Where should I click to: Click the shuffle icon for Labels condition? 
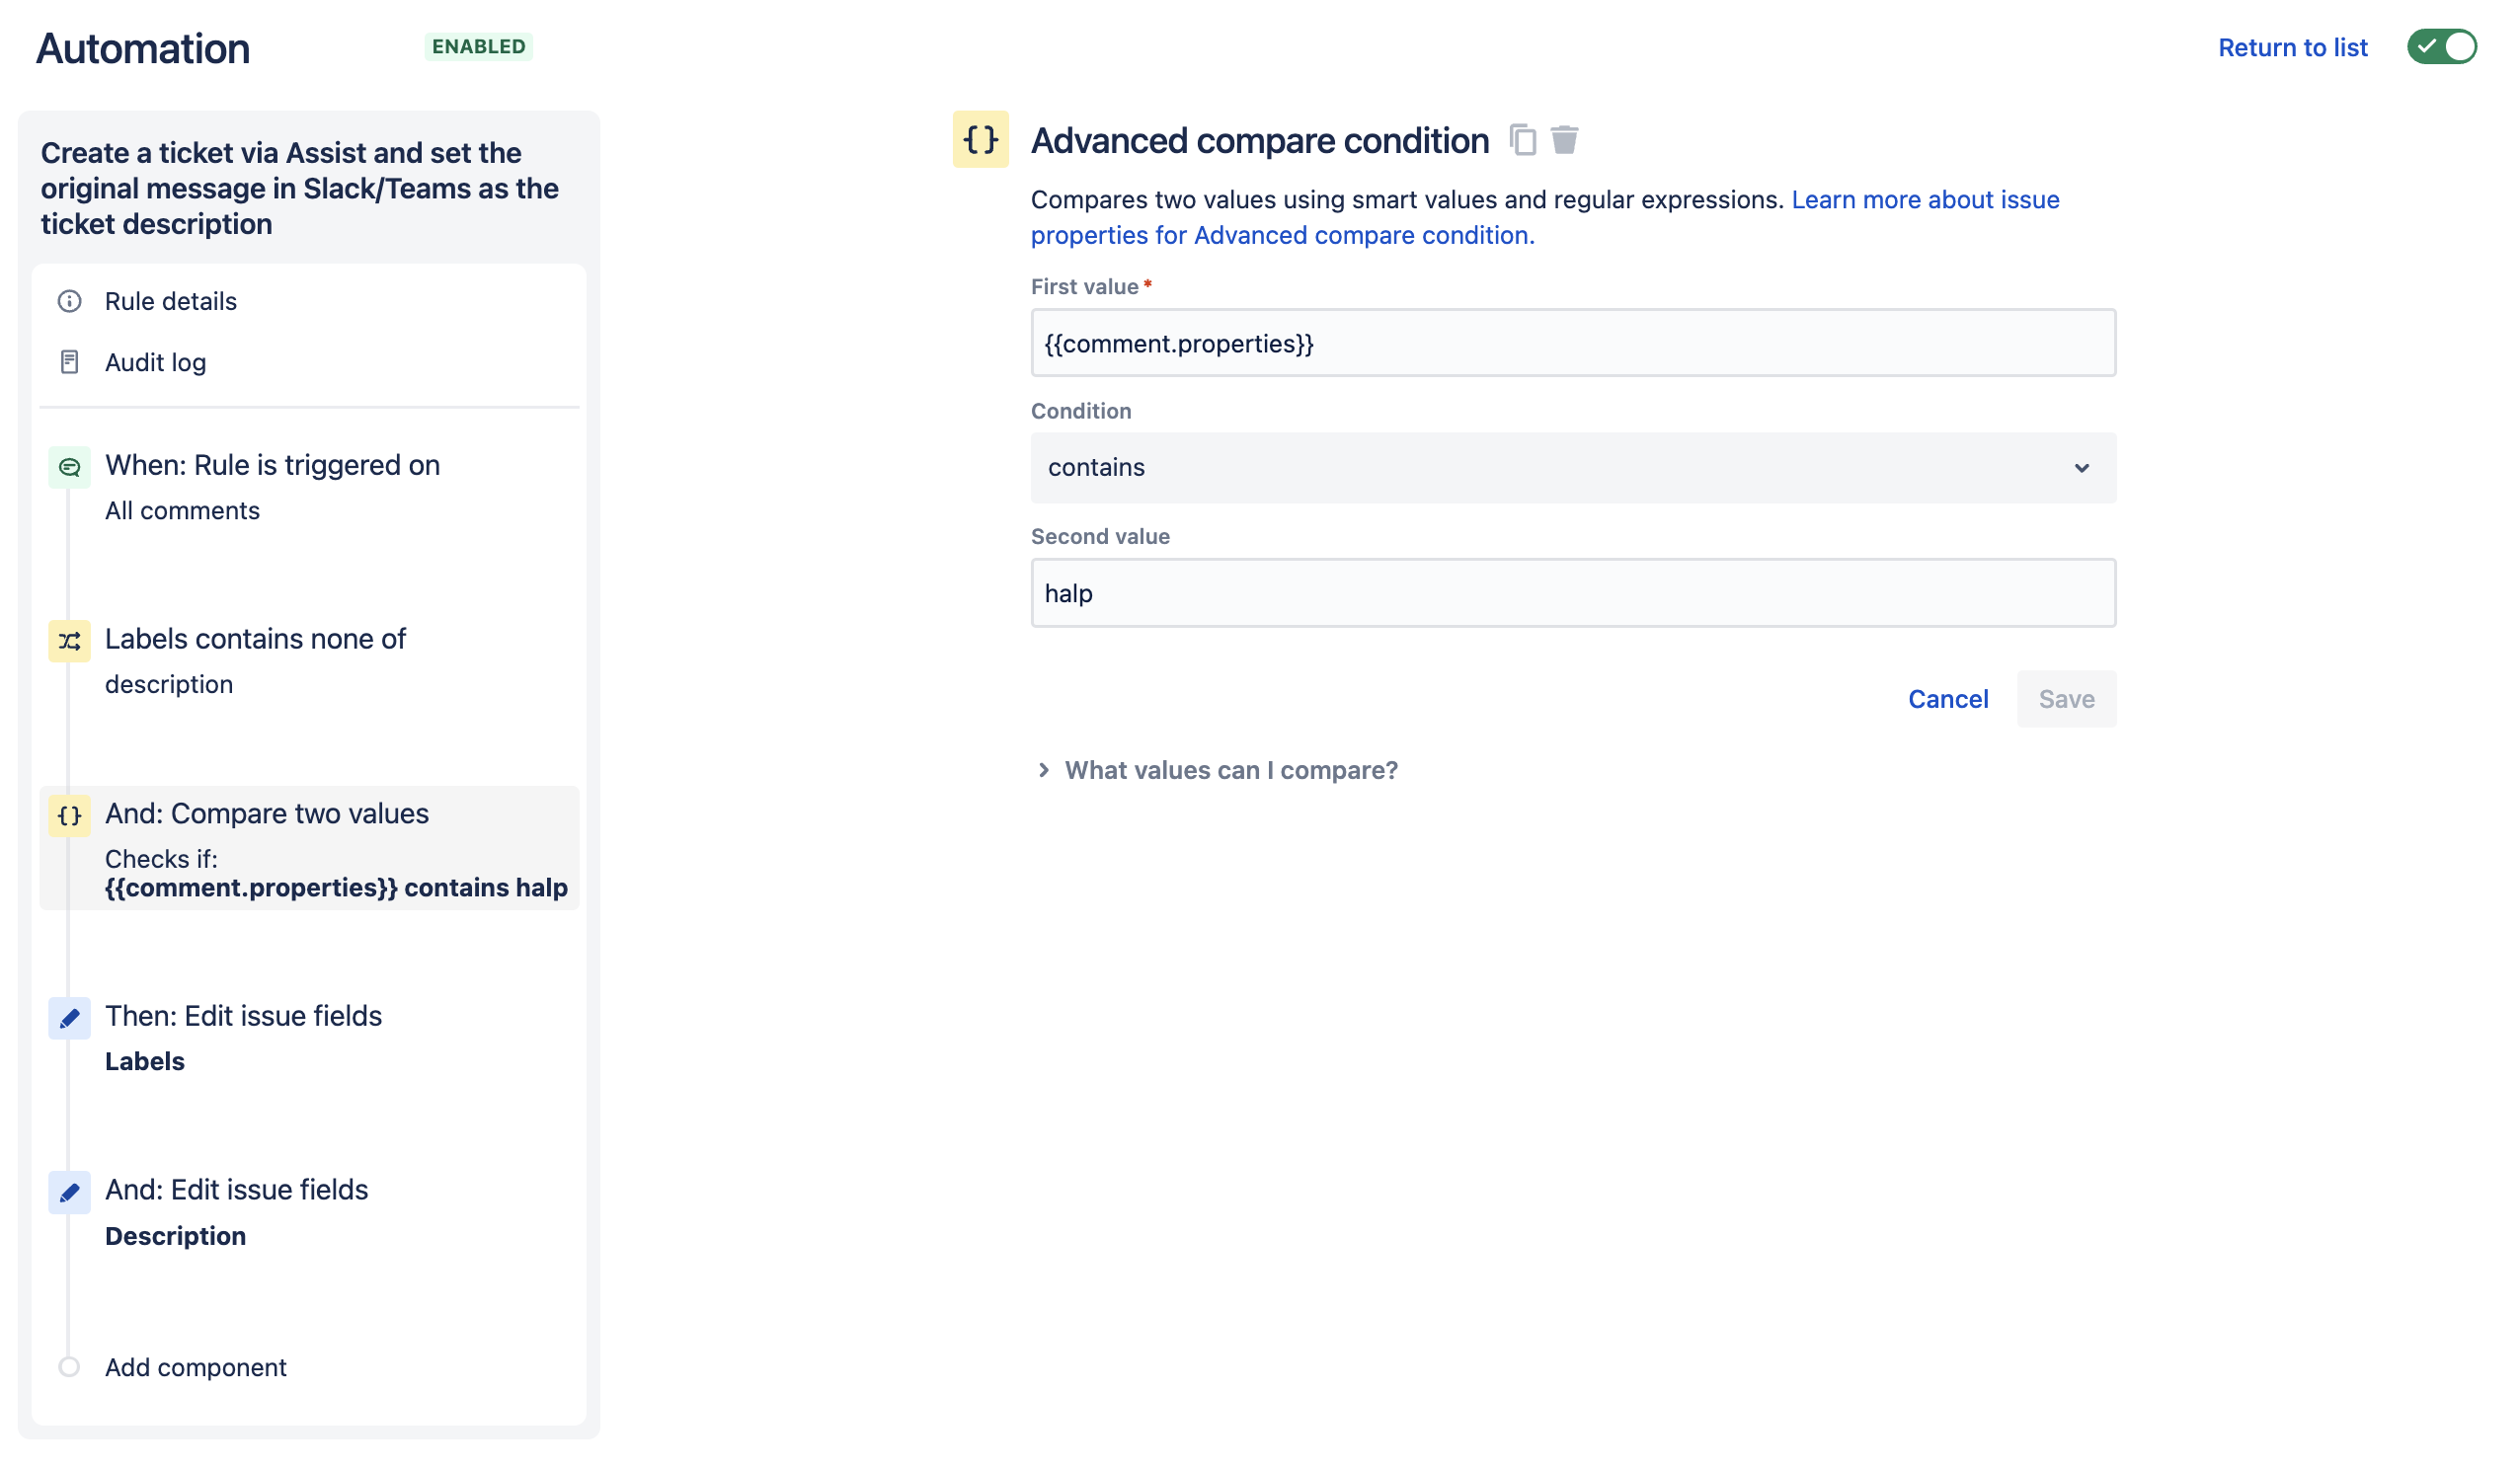[69, 641]
